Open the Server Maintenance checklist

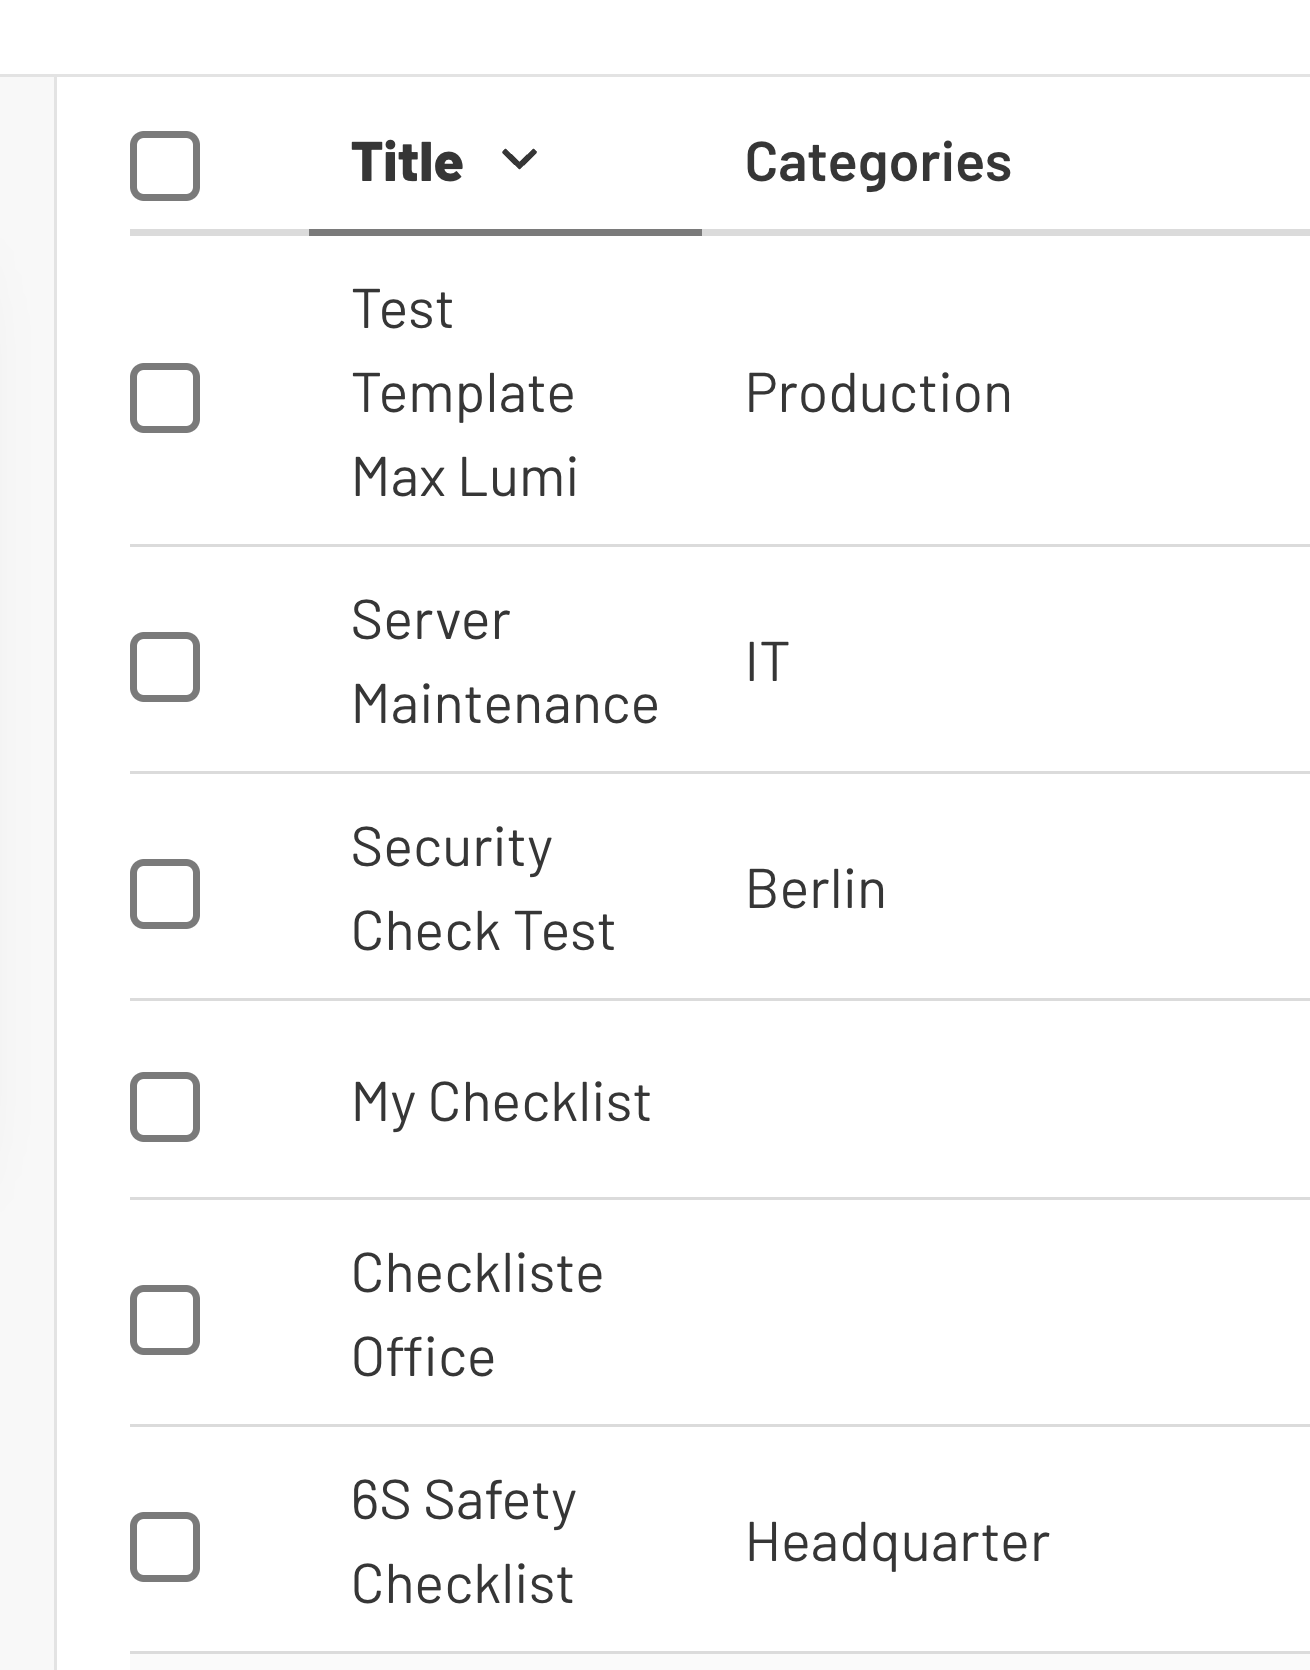(504, 661)
